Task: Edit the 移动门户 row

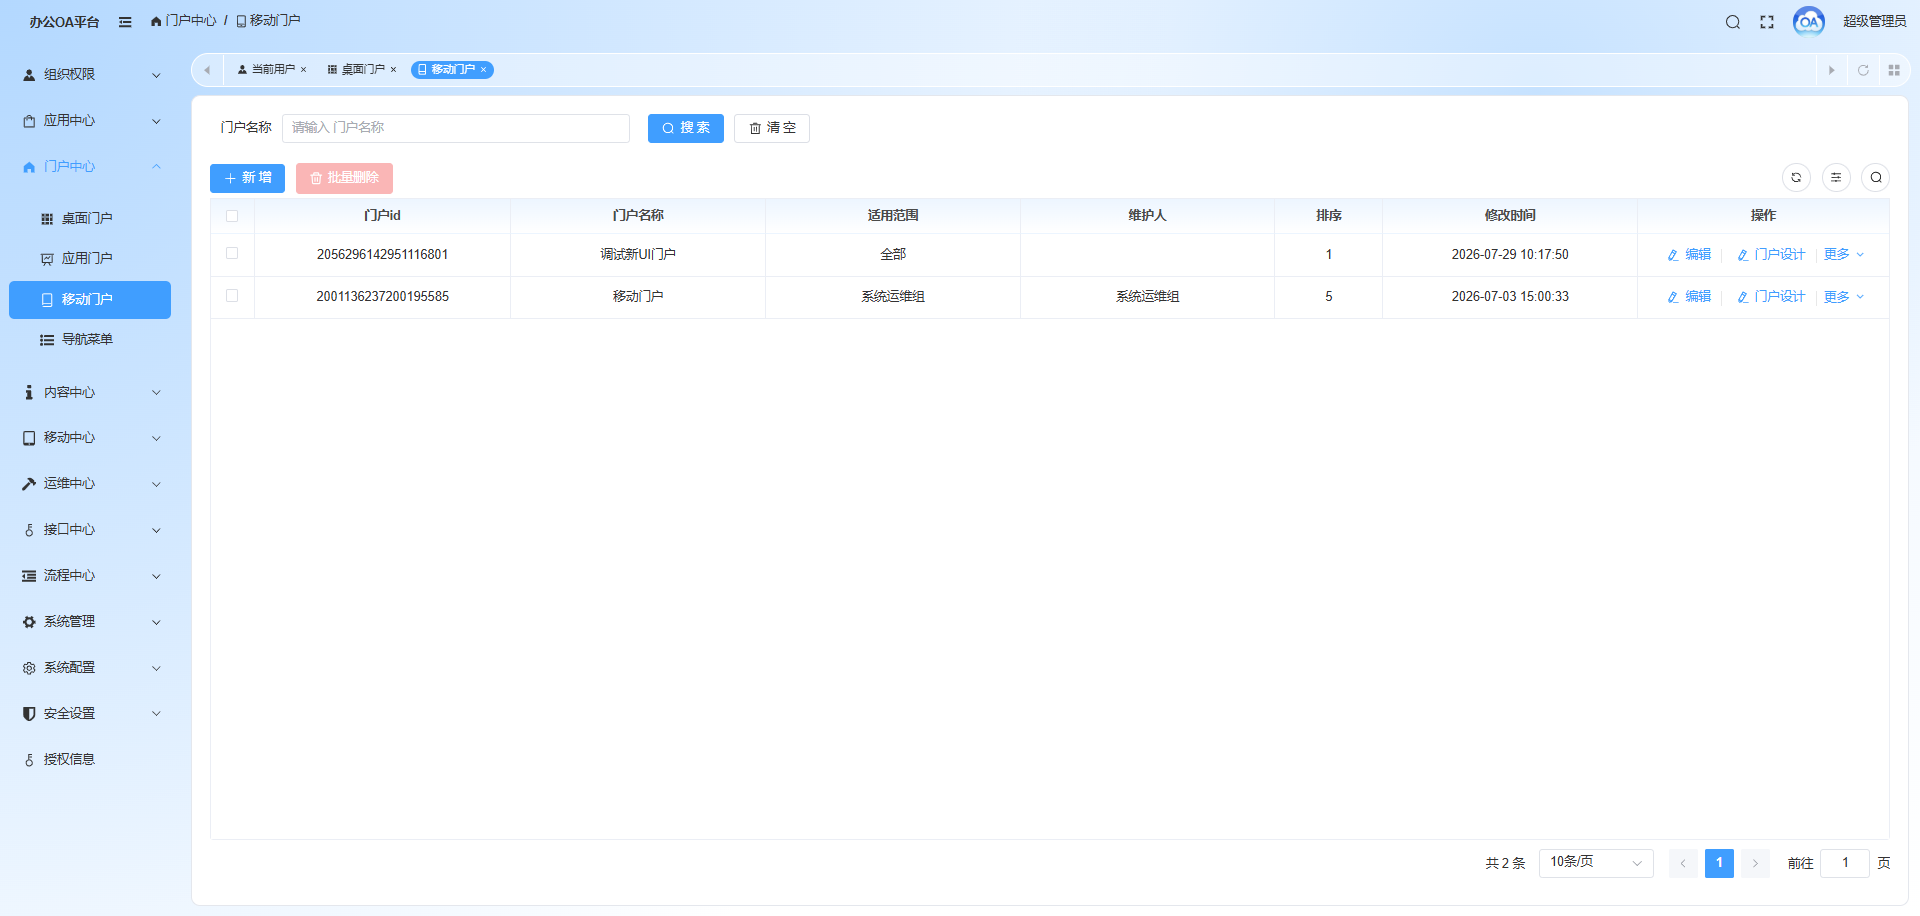Action: click(1689, 296)
